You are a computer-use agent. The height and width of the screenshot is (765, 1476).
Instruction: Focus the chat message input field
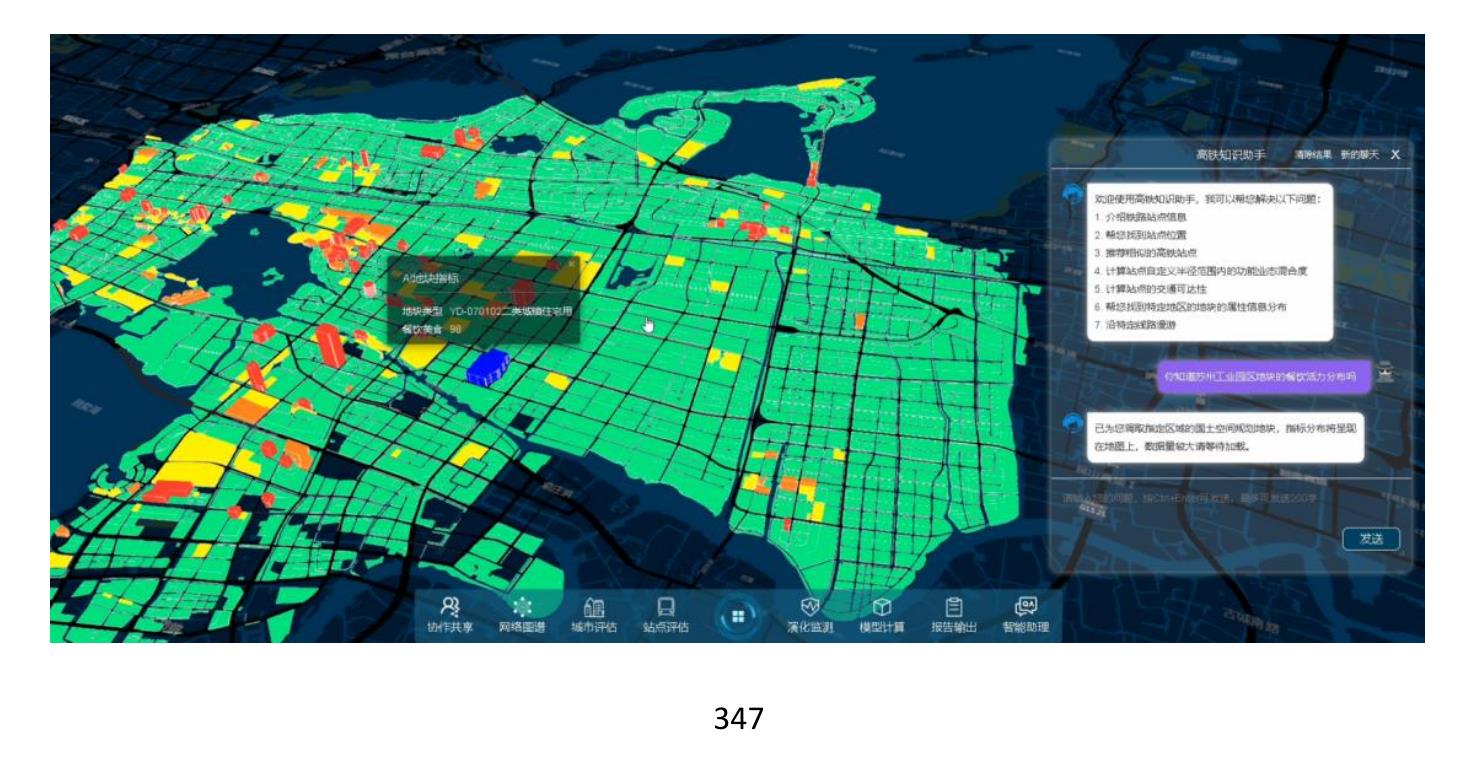[1230, 497]
